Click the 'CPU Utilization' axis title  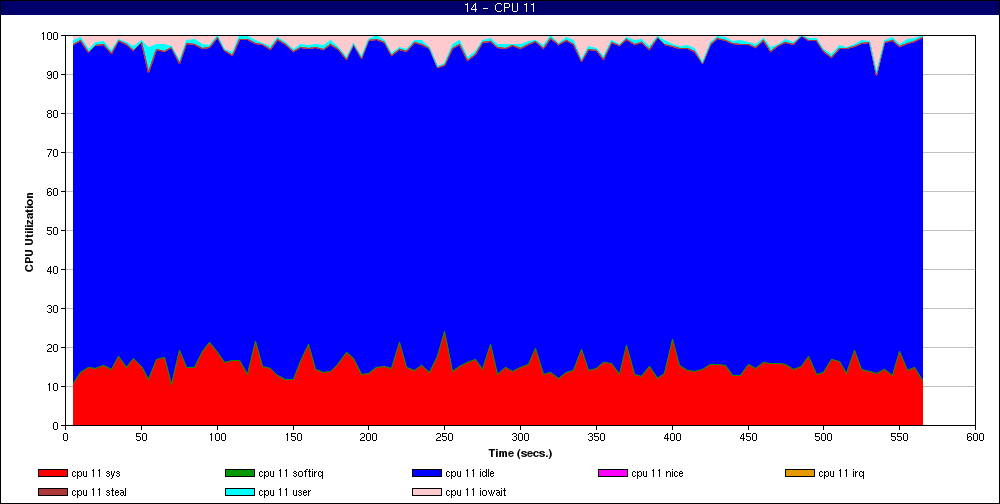[29, 232]
